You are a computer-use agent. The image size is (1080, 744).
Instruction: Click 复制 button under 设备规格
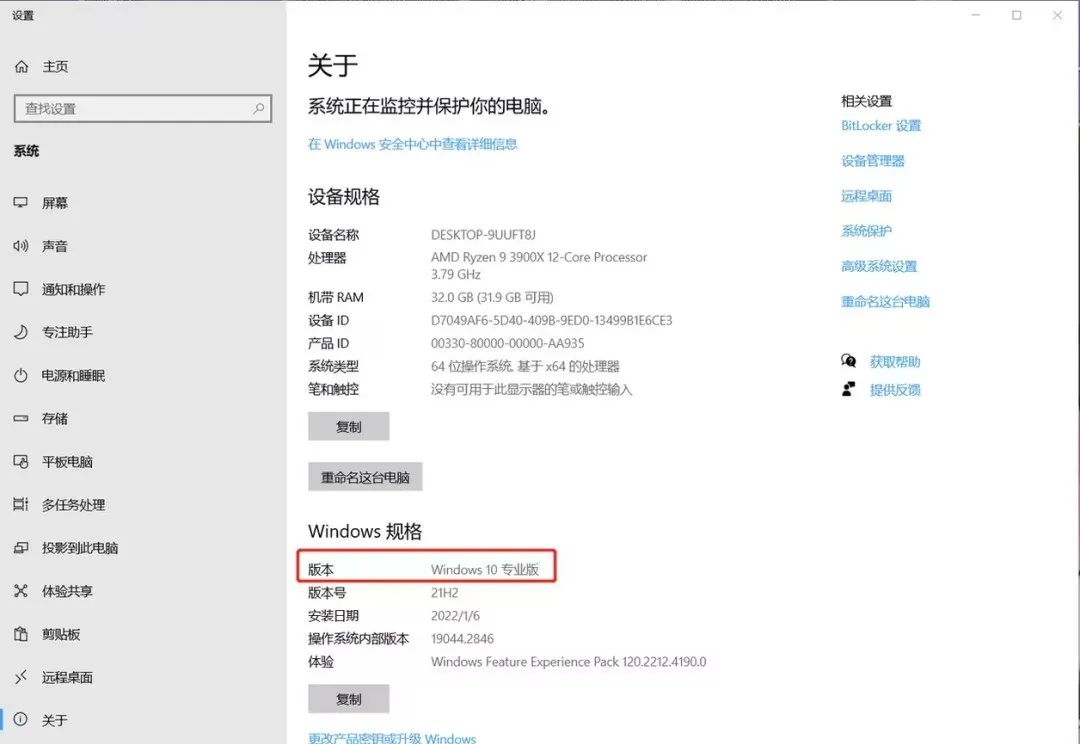click(349, 426)
